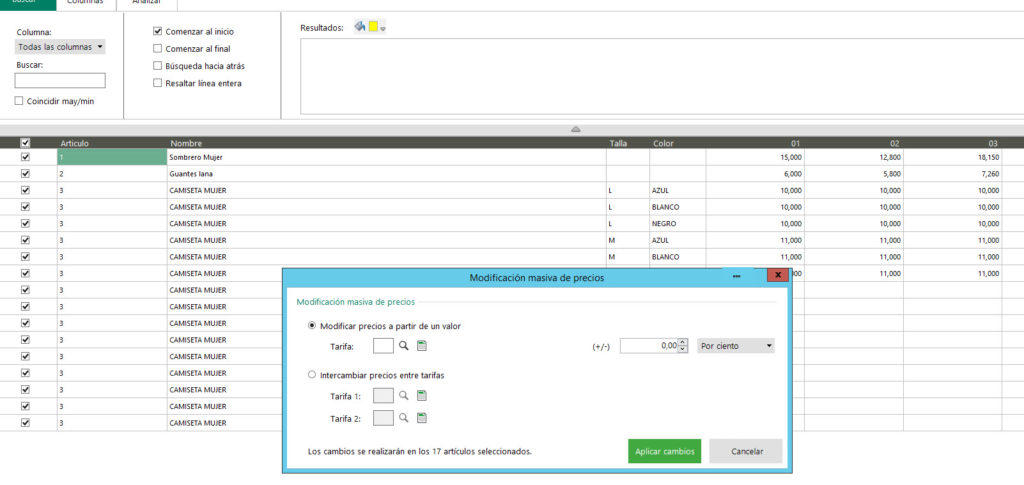Click the 5,800 price cell
This screenshot has width=1024, height=485.
tap(854, 174)
